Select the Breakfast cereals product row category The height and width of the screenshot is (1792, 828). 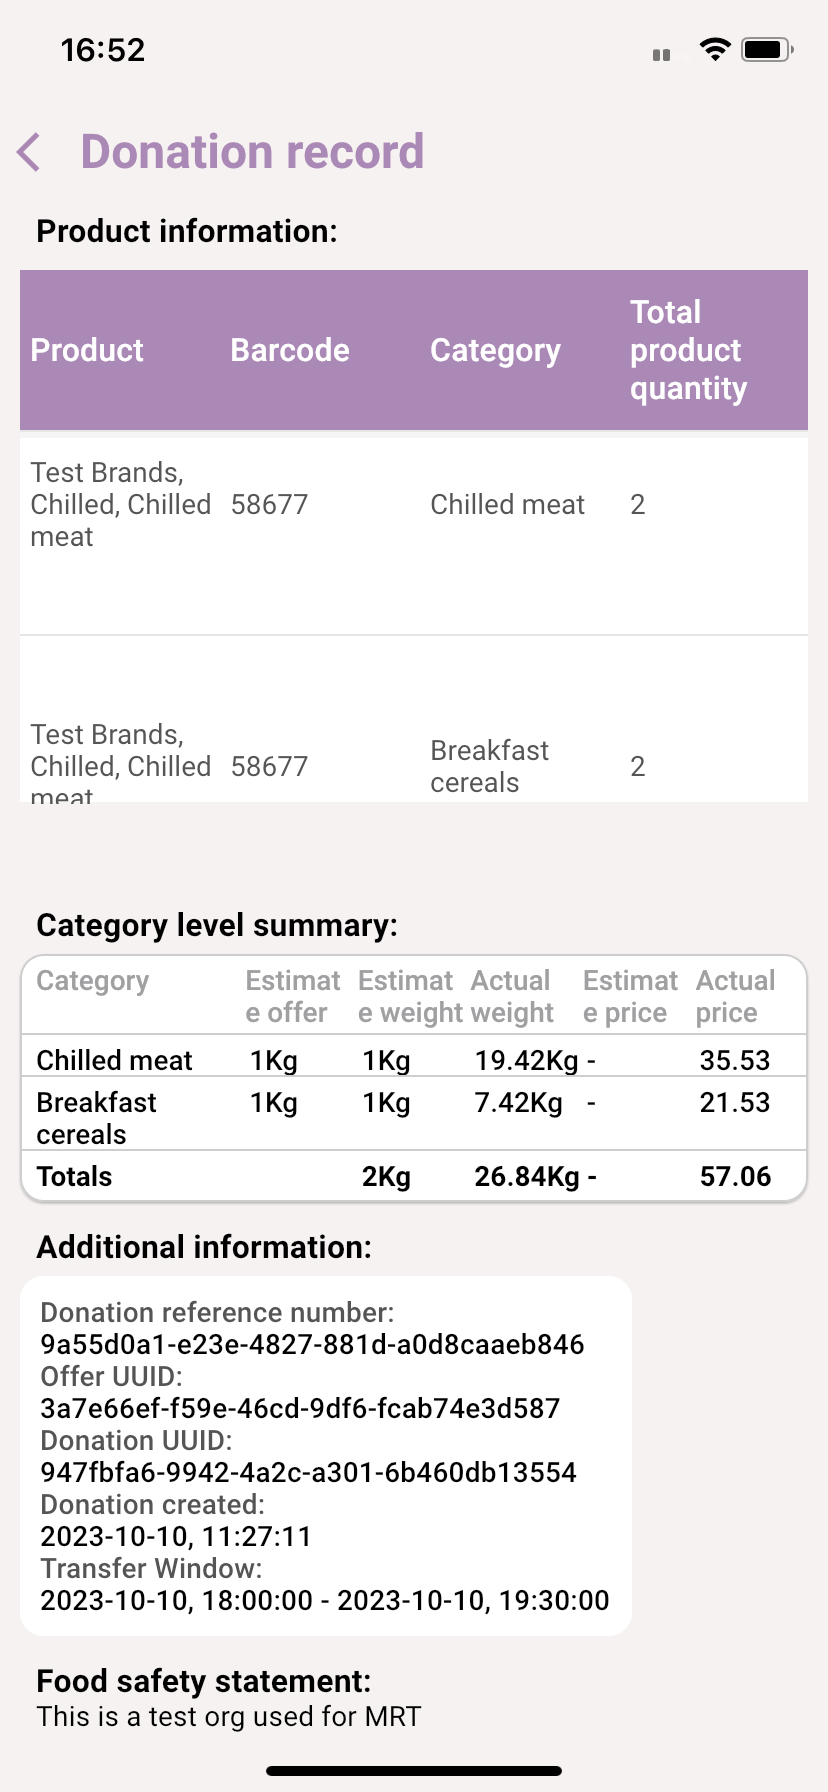point(489,766)
